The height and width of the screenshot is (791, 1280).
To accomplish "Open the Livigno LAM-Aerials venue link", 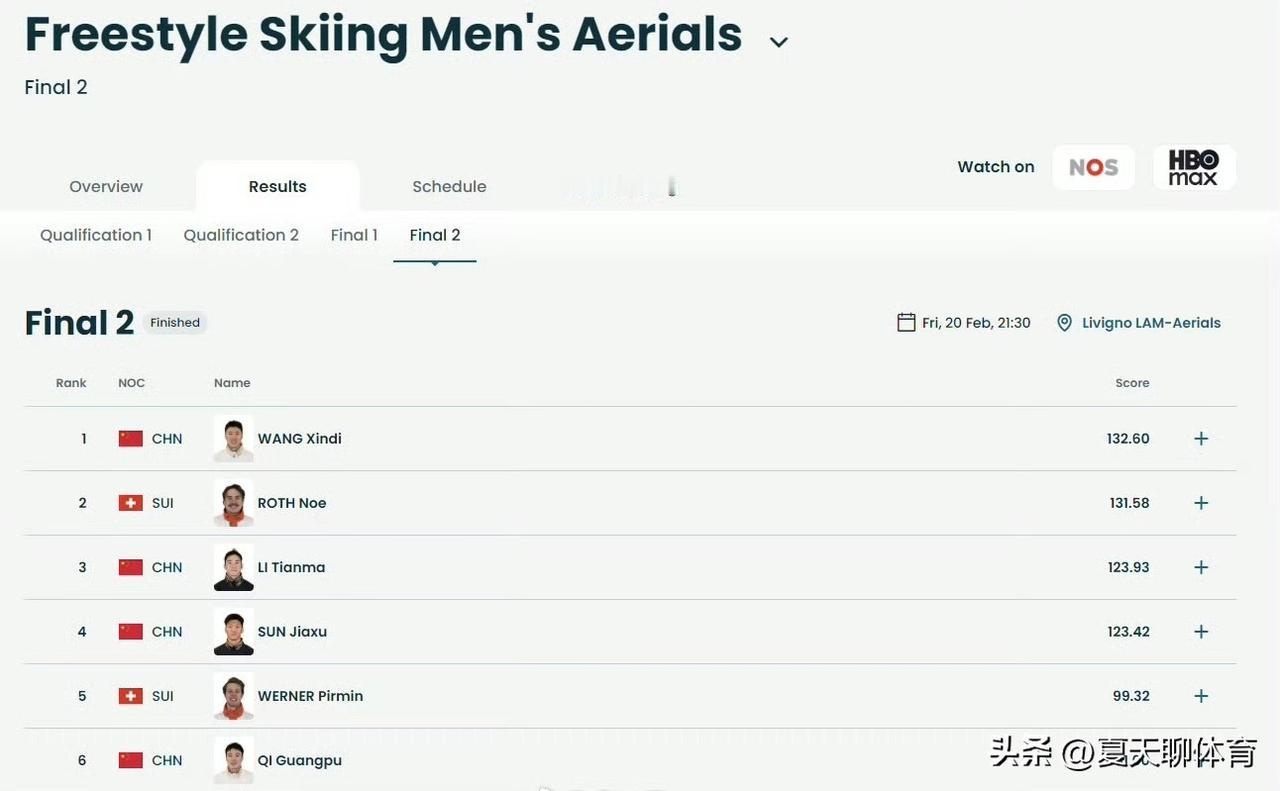I will tap(1151, 323).
